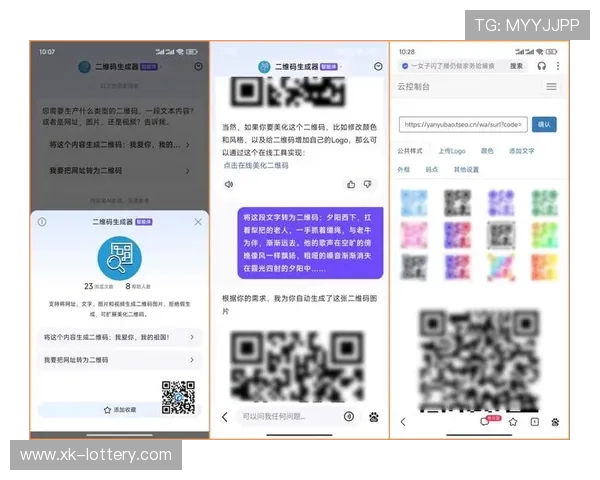Tap the large round QR generator avatar
The height and width of the screenshot is (480, 600).
[119, 258]
